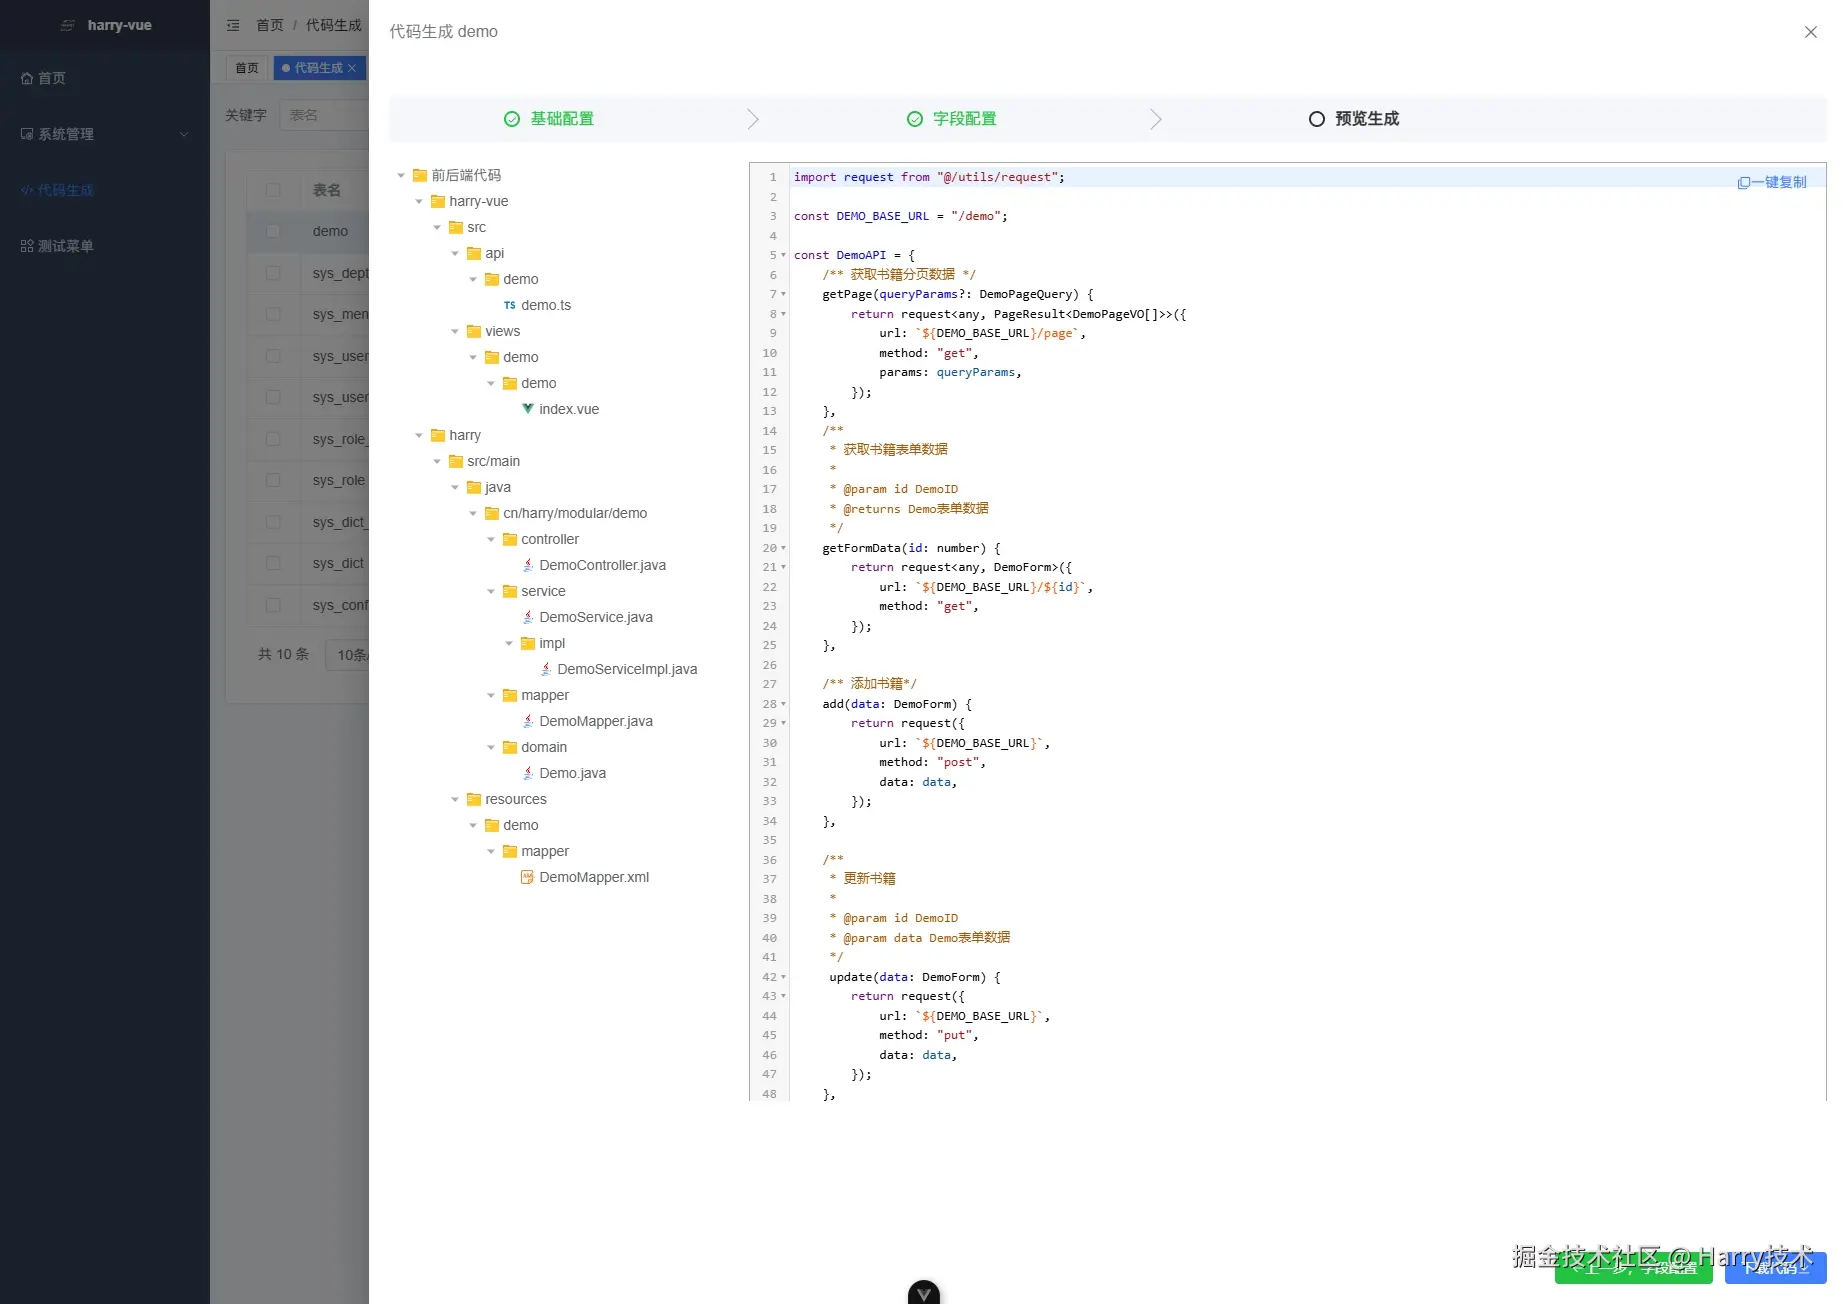Viewport: 1847px width, 1304px height.
Task: Open DemoServiceImpl.java via its Java icon
Action: click(546, 669)
